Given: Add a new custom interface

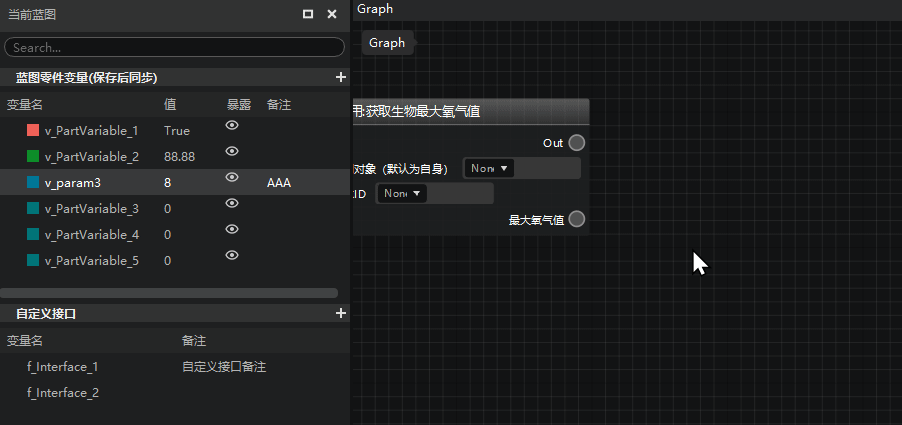Looking at the screenshot, I should 341,313.
